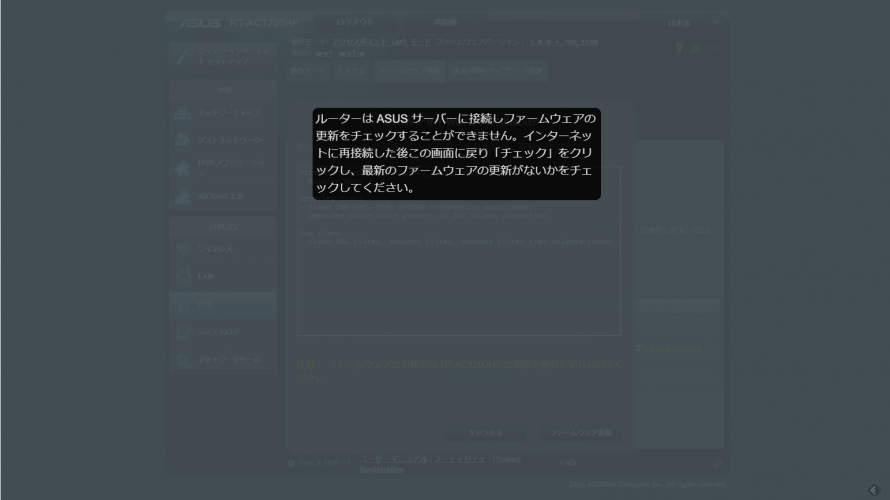890x500 pixels.
Task: Click the FAQ search magnifier icon
Action: pyautogui.click(x=717, y=463)
